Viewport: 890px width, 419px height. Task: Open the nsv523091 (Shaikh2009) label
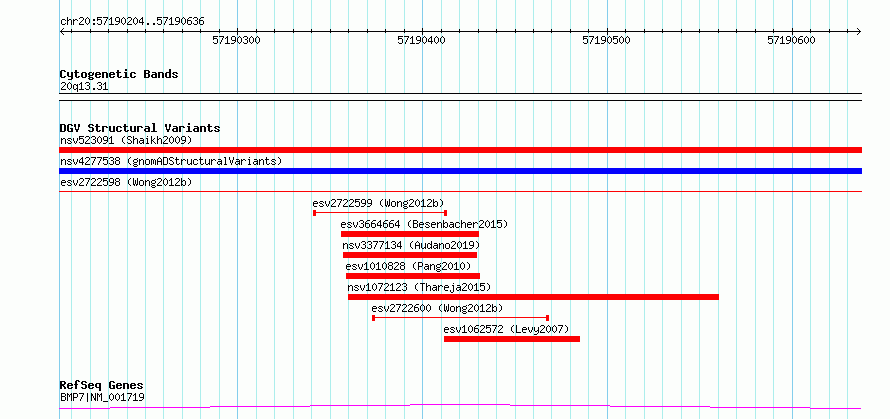pos(126,140)
